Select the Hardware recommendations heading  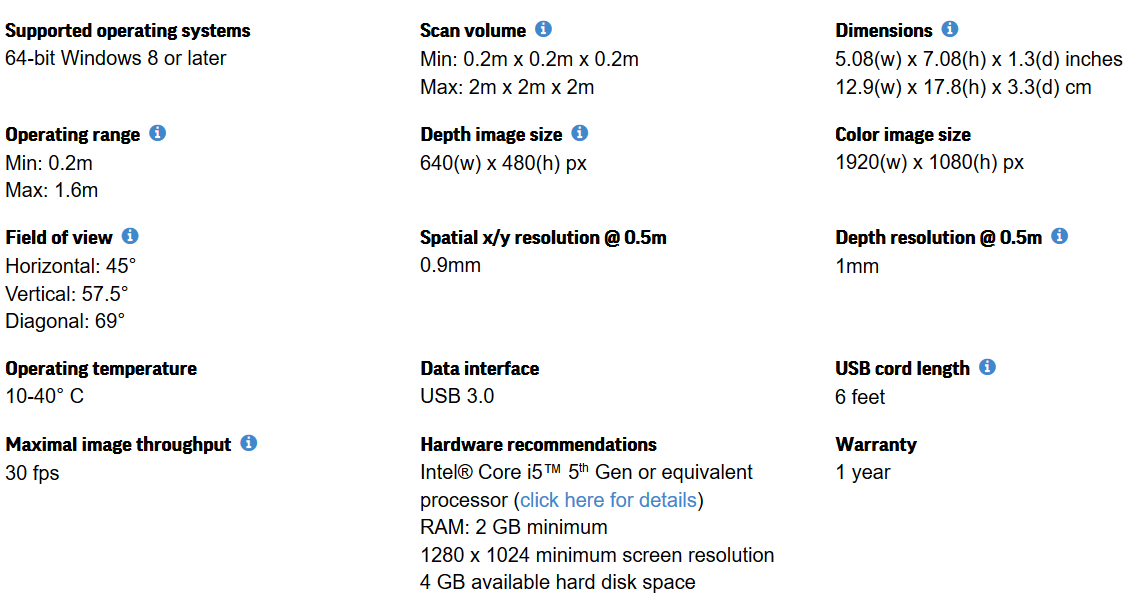click(x=538, y=444)
